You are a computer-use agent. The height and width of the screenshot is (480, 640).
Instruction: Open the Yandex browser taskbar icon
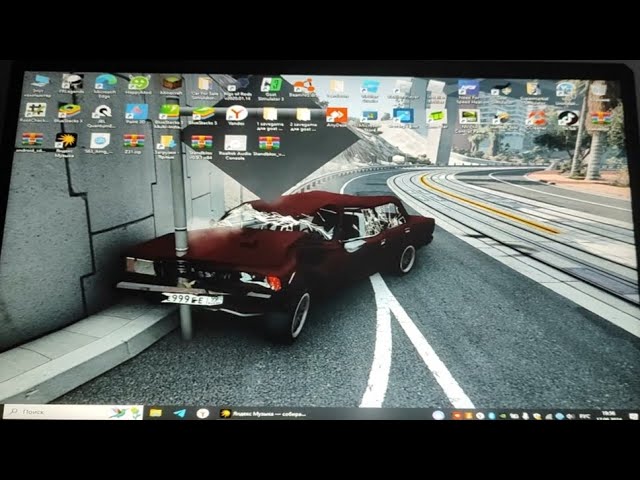(202, 413)
